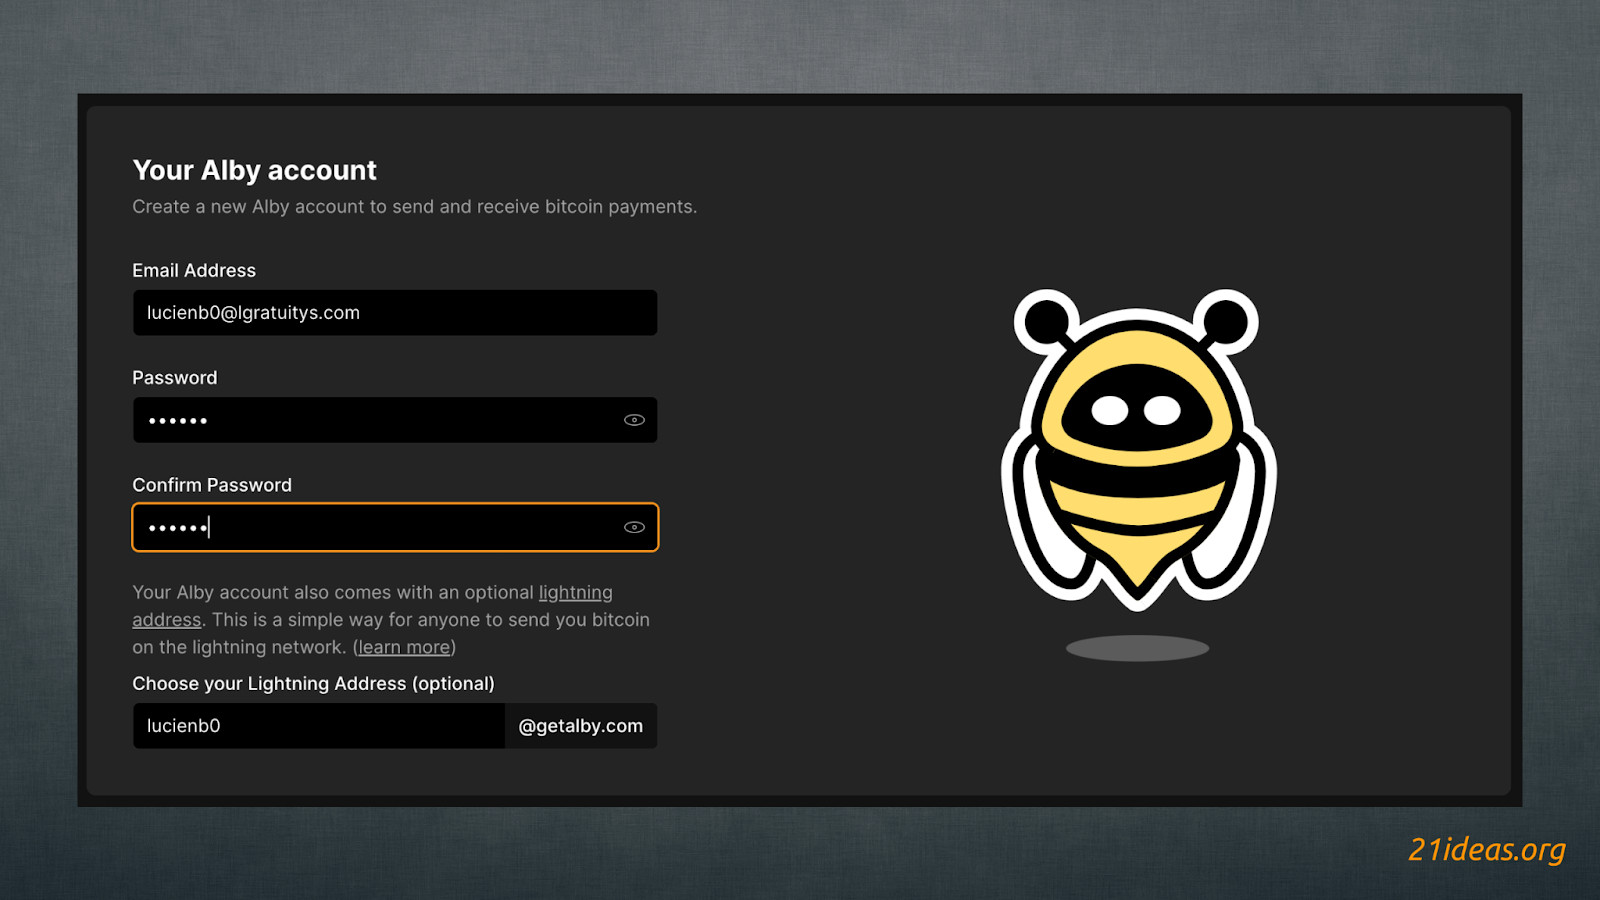The width and height of the screenshot is (1600, 900).
Task: Click the "Create a new Alby account" subtitle
Action: [x=414, y=207]
